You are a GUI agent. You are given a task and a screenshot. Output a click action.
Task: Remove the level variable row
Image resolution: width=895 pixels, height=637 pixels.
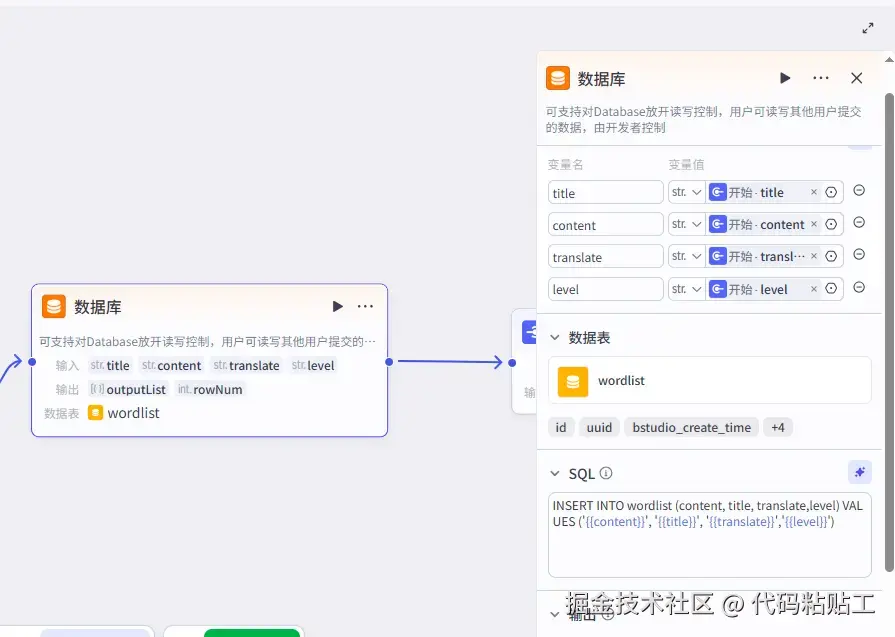pyautogui.click(x=859, y=287)
